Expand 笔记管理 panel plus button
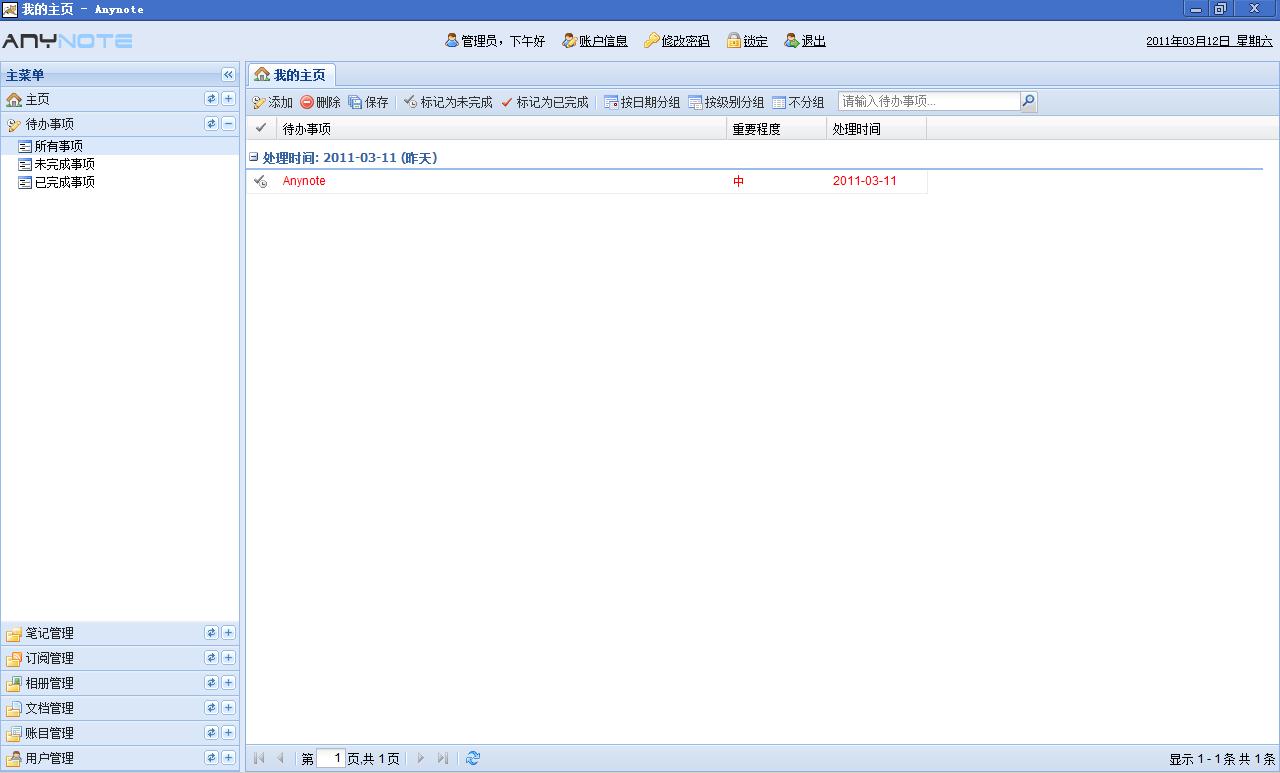1280x773 pixels. pos(228,632)
